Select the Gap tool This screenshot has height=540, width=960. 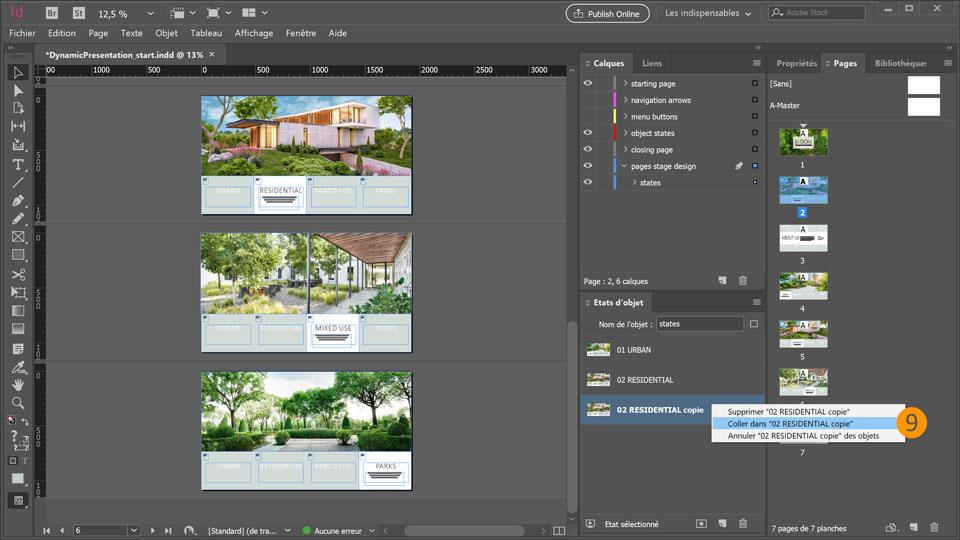pos(18,126)
